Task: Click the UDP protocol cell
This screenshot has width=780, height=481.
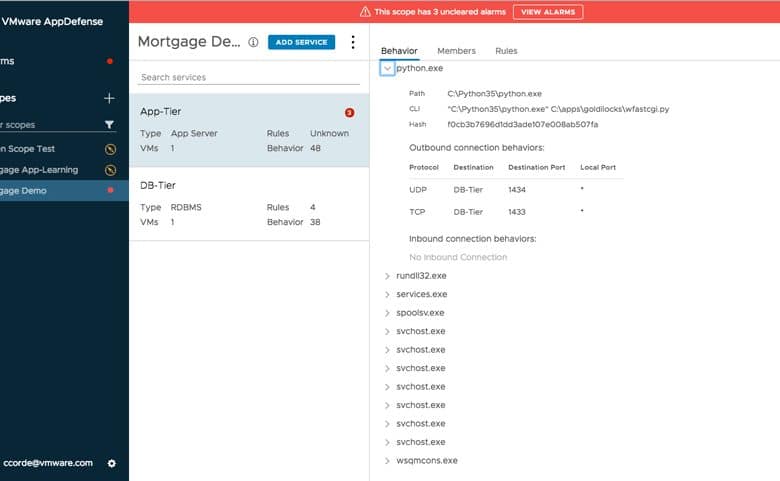Action: [418, 190]
